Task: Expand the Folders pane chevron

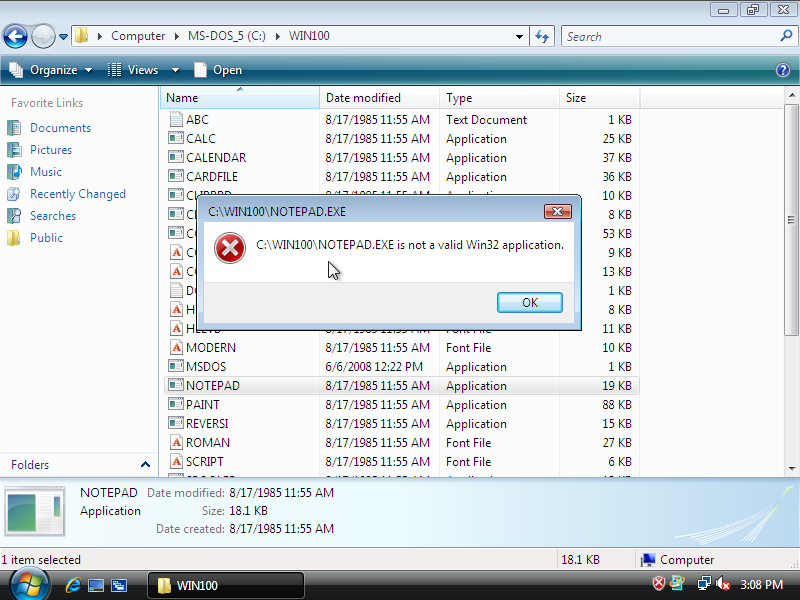Action: click(145, 465)
